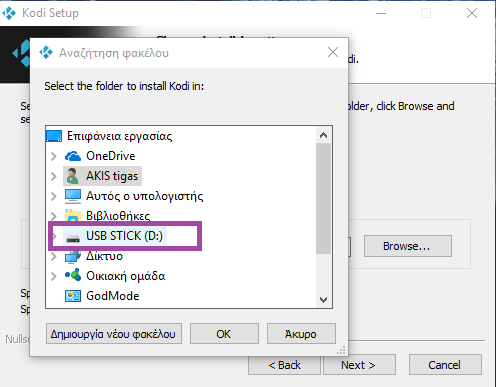Choose USB STICK (D:) entry
The image size is (496, 387).
pyautogui.click(x=124, y=236)
